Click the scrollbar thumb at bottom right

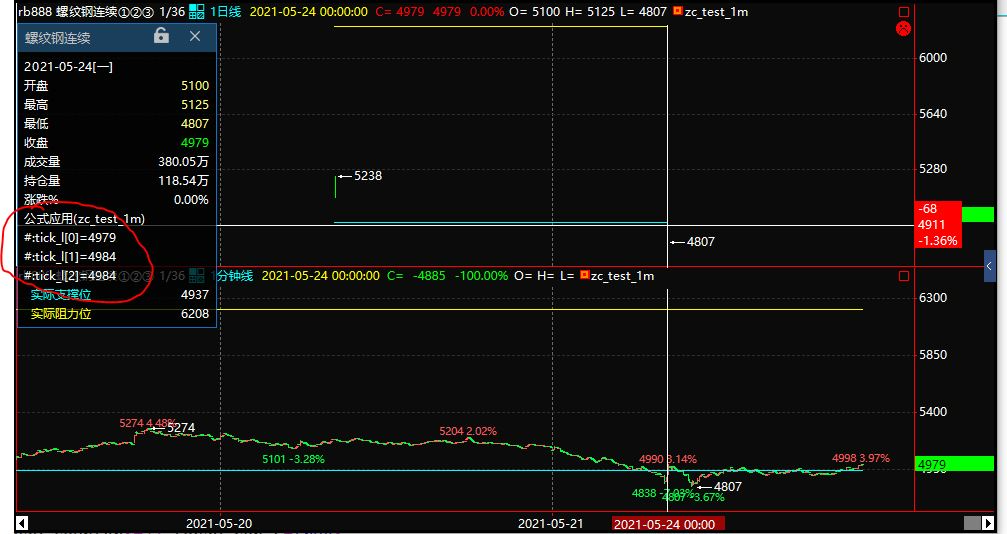click(969, 524)
